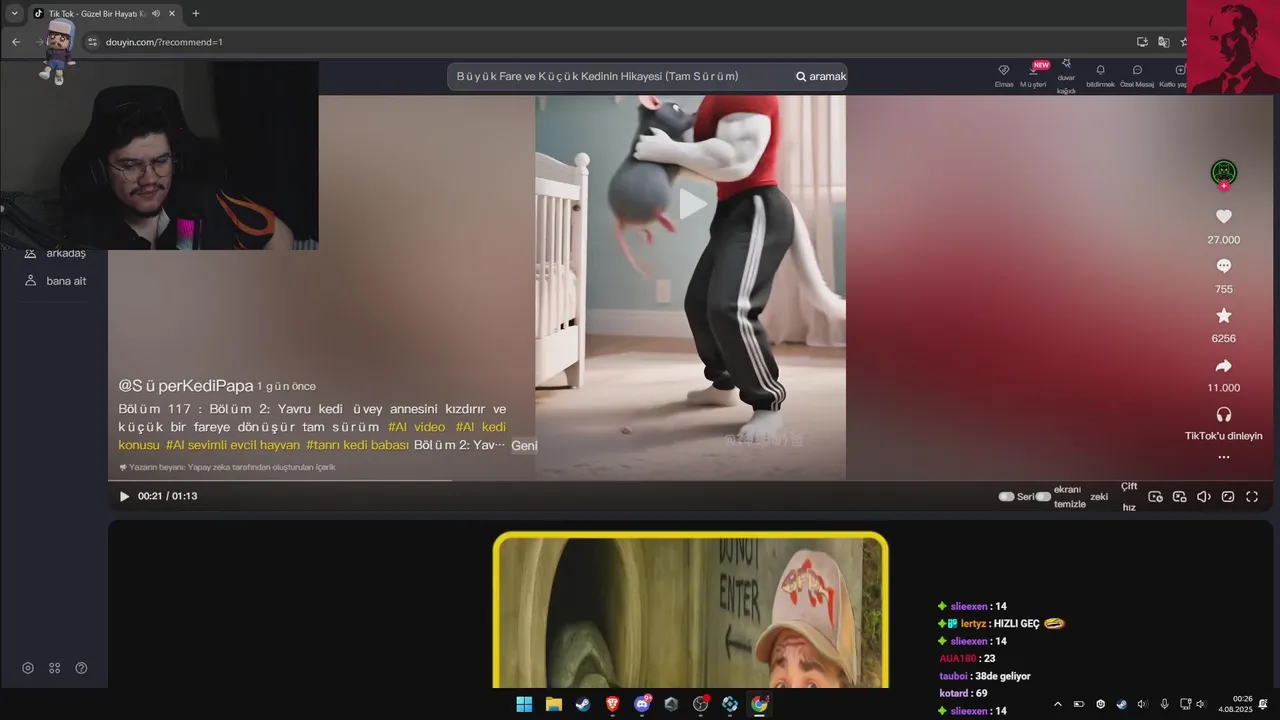Open a new browser tab
This screenshot has width=1280, height=720.
[x=196, y=13]
